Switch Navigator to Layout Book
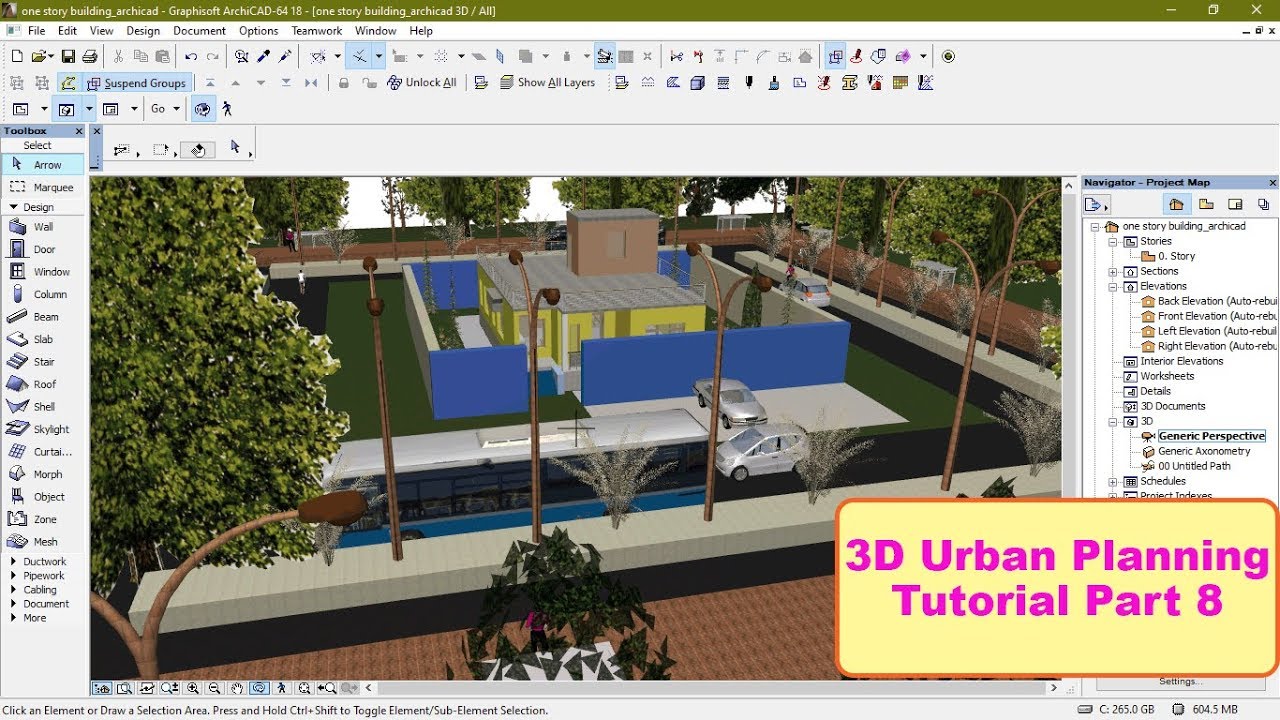This screenshot has width=1280, height=720. coord(1235,205)
